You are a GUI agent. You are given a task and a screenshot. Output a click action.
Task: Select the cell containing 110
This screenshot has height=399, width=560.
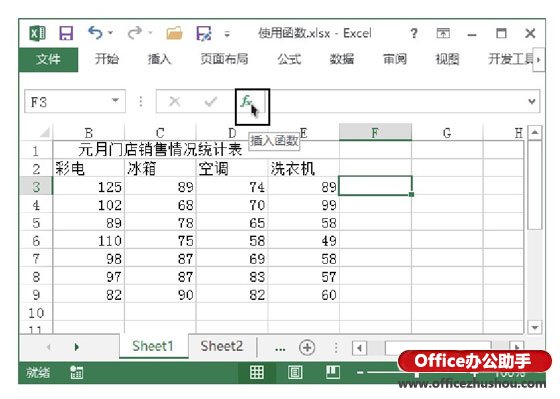(89, 241)
